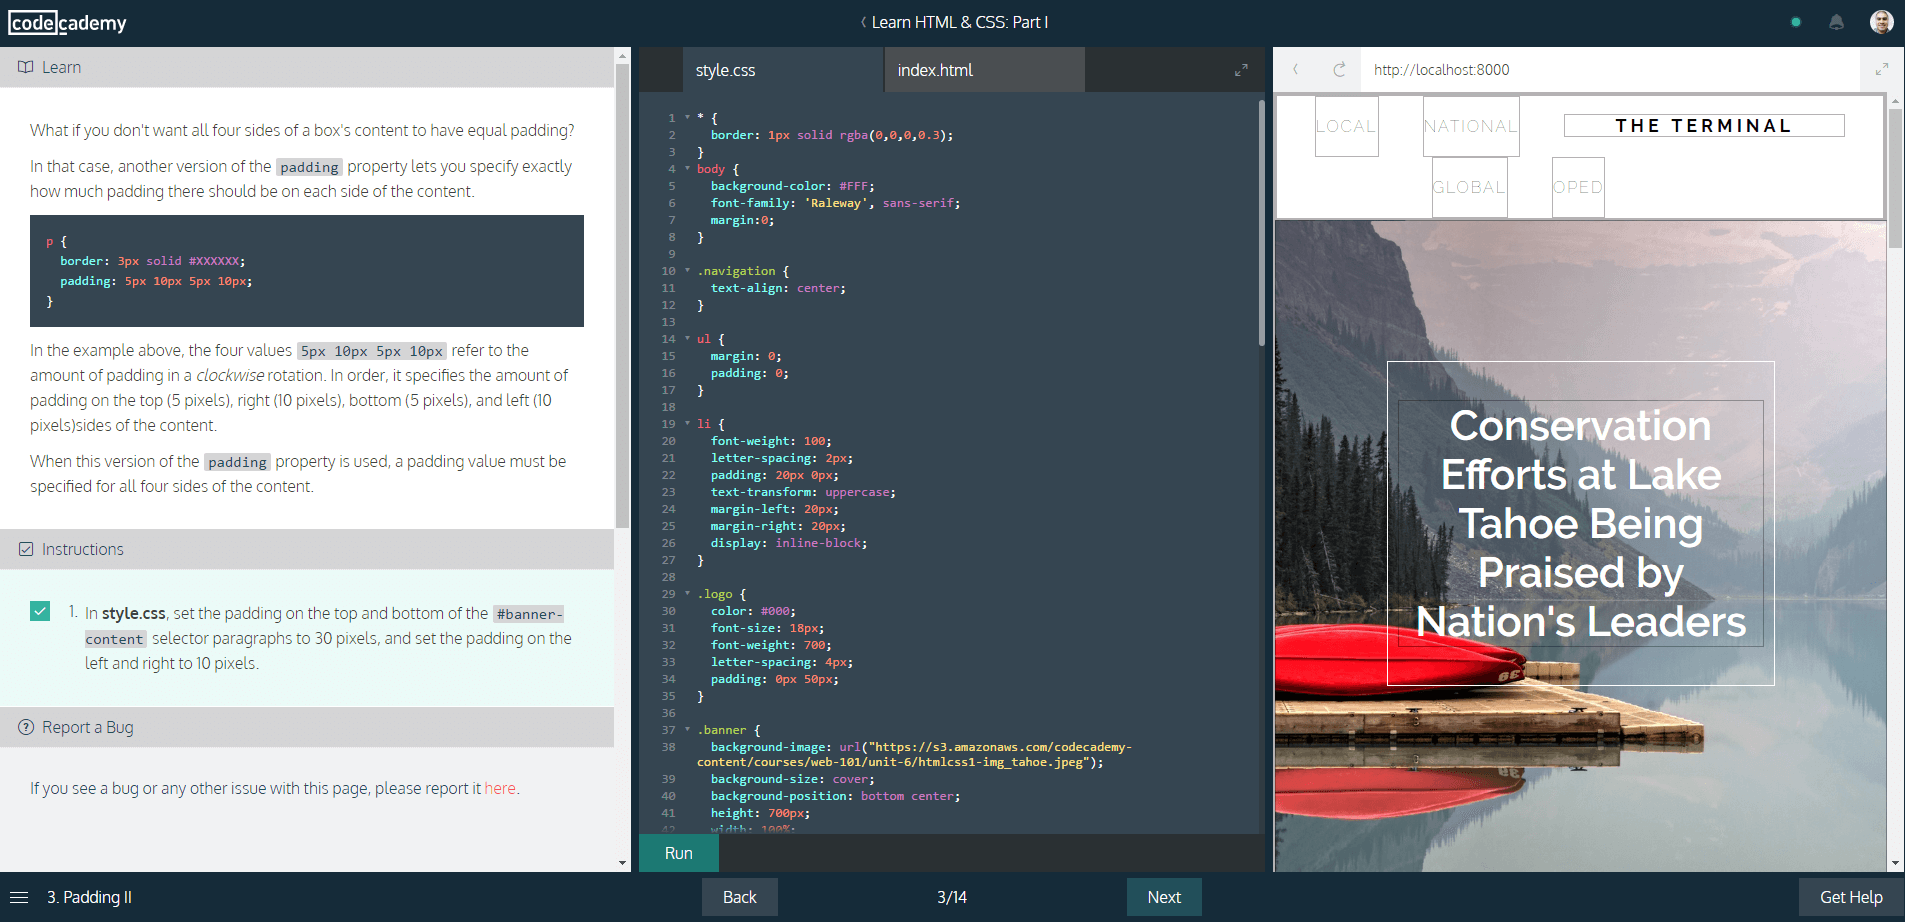Image resolution: width=1905 pixels, height=922 pixels.
Task: Advance to the next exercise
Action: click(x=1164, y=897)
